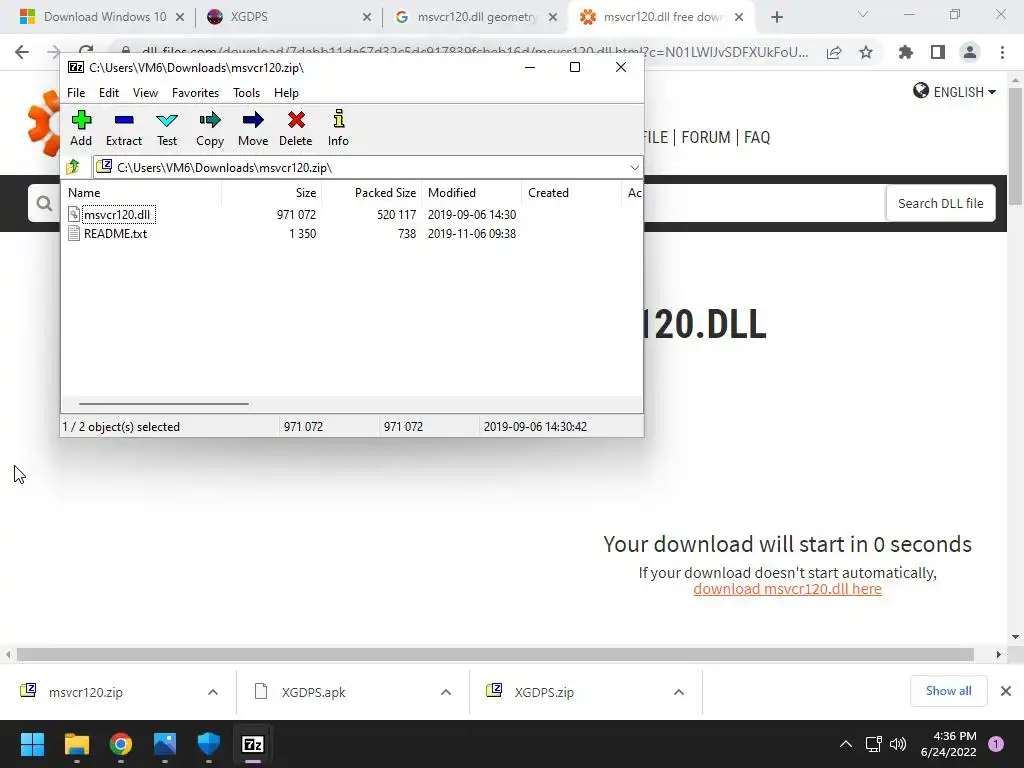The height and width of the screenshot is (768, 1024).
Task: Share this page icon in address bar
Action: pyautogui.click(x=834, y=53)
